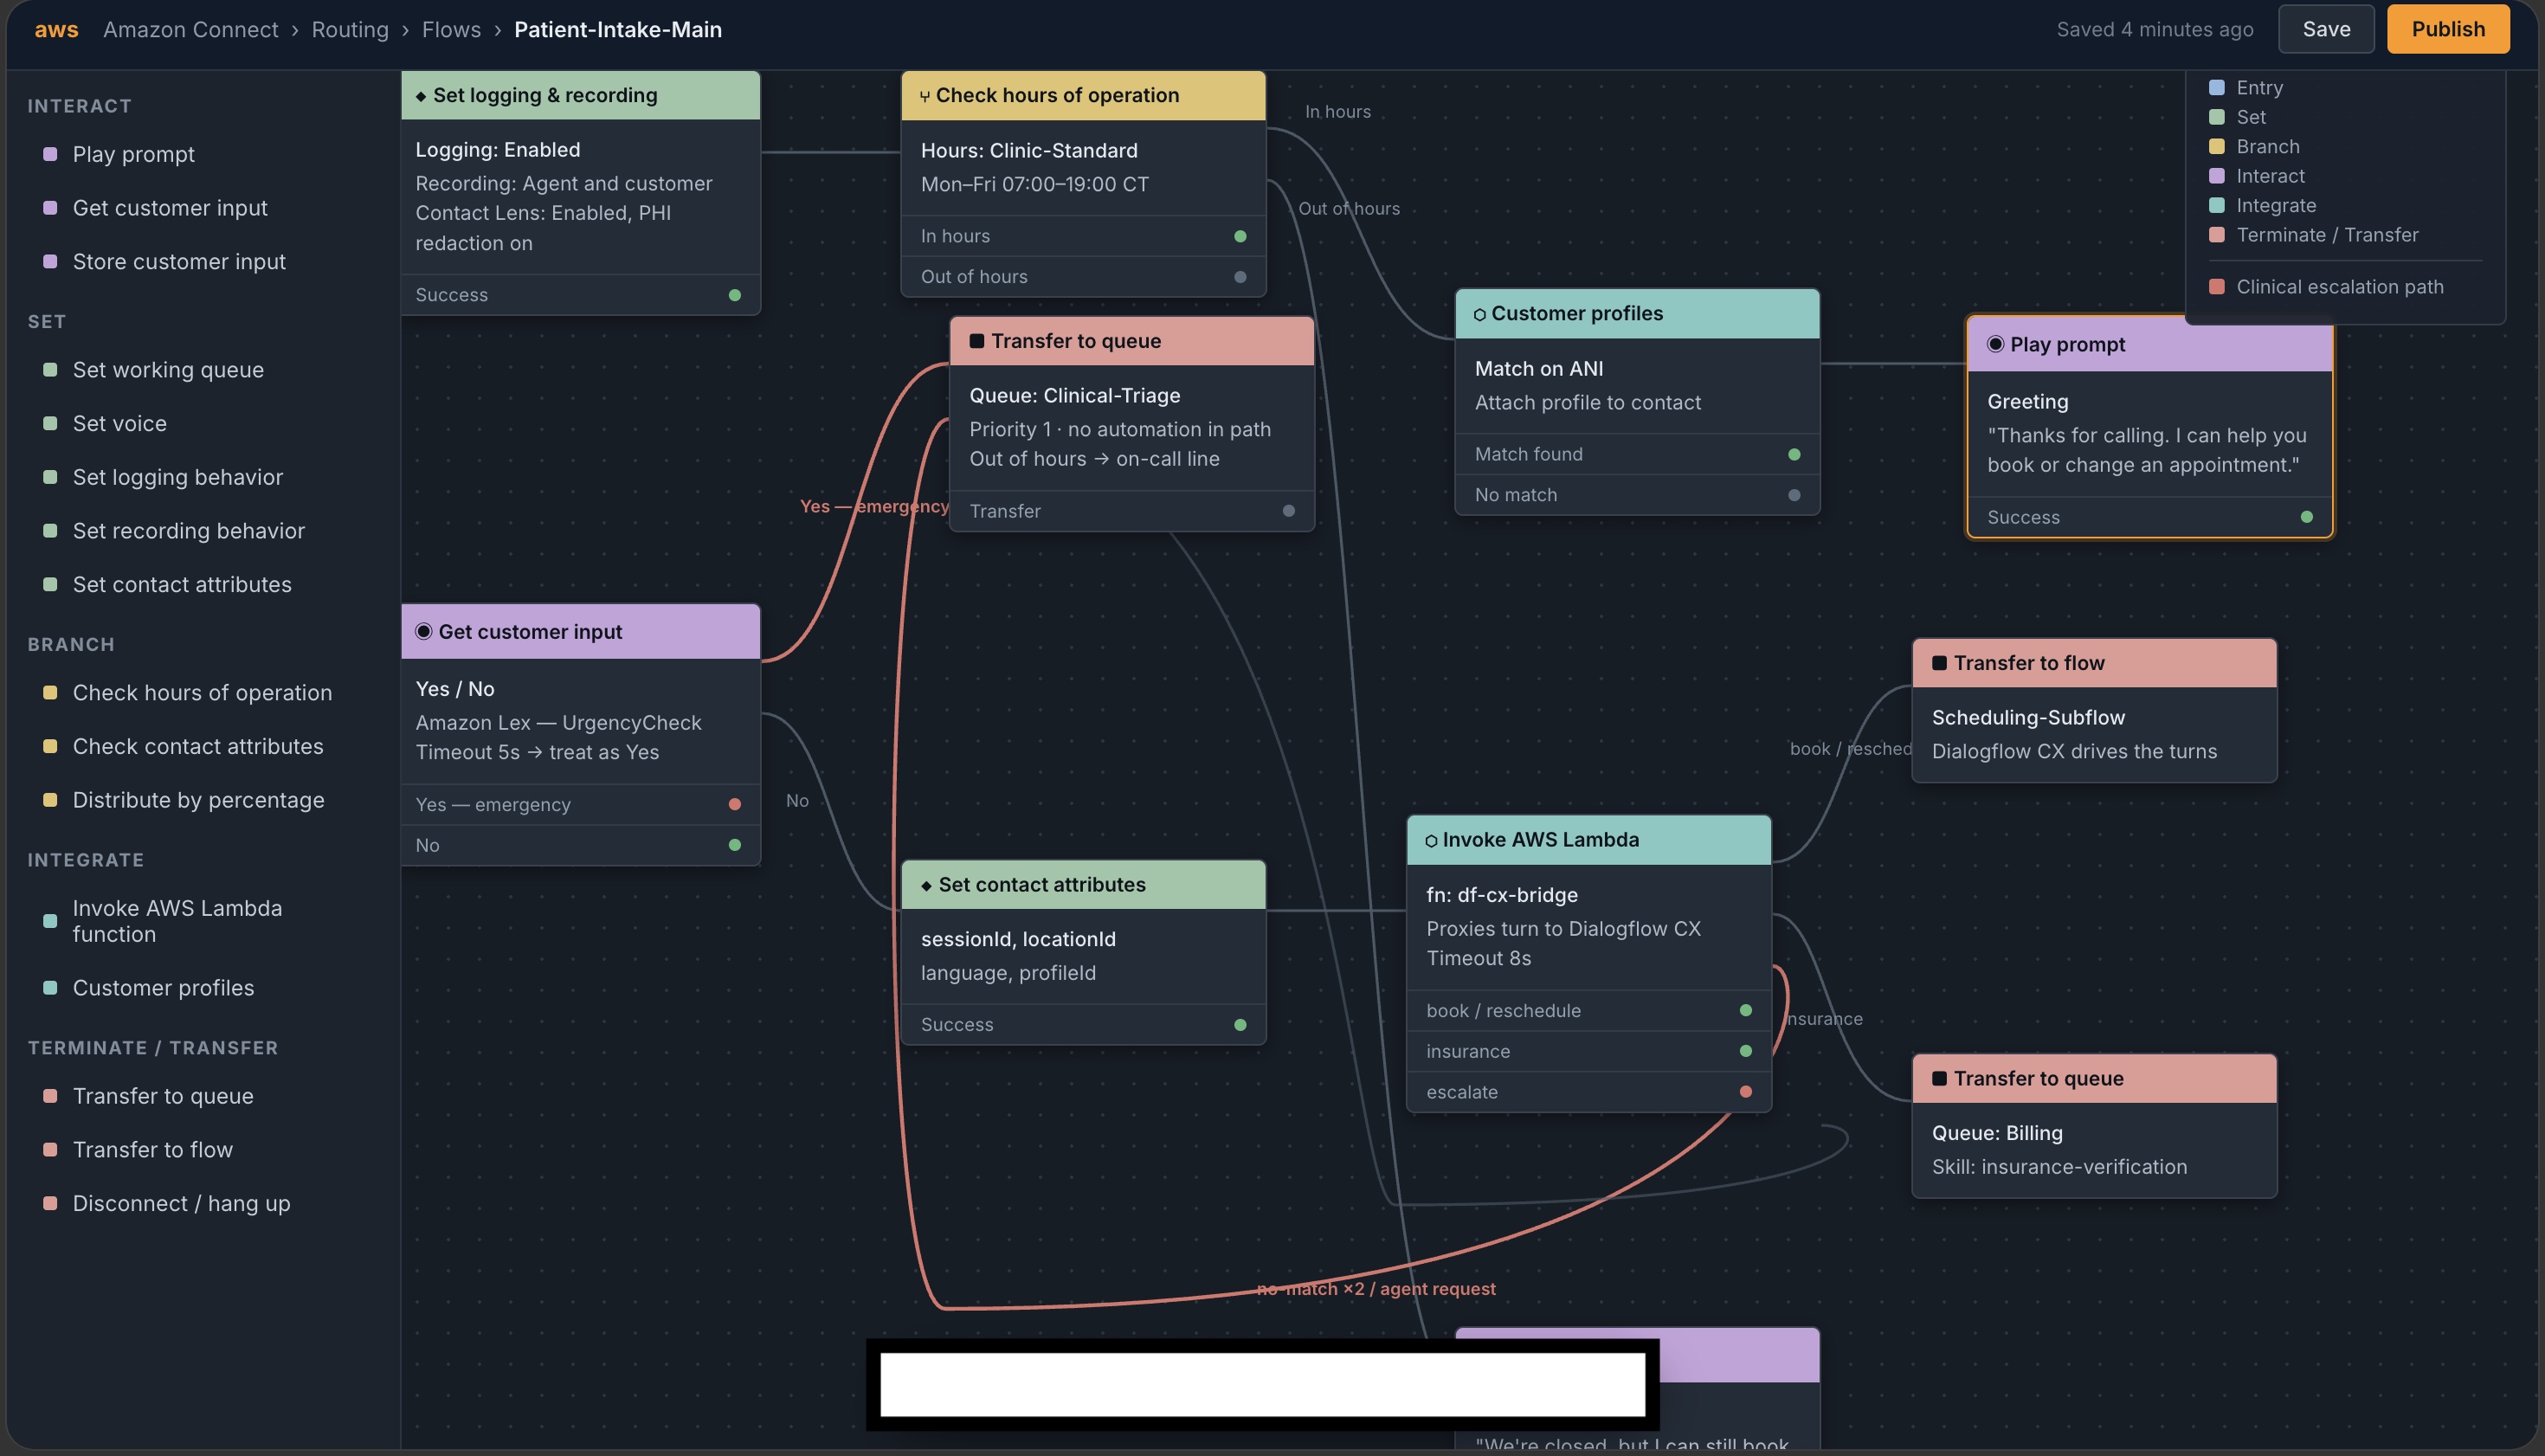Select Transfer to flow palette item

pyautogui.click(x=153, y=1150)
